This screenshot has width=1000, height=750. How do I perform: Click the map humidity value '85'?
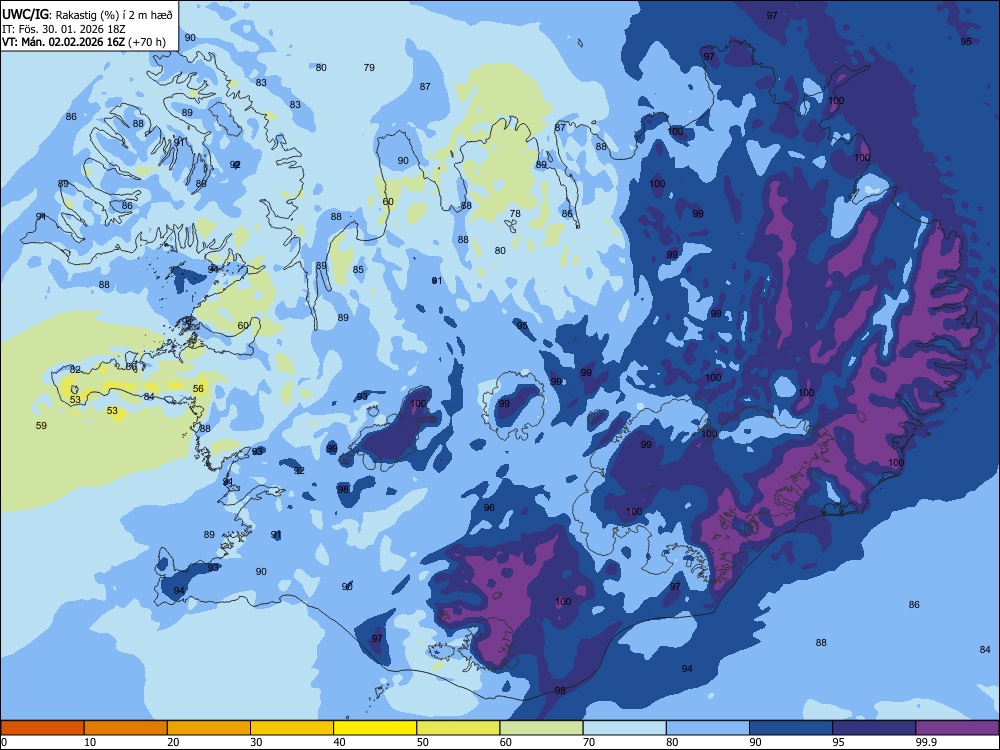tap(358, 270)
